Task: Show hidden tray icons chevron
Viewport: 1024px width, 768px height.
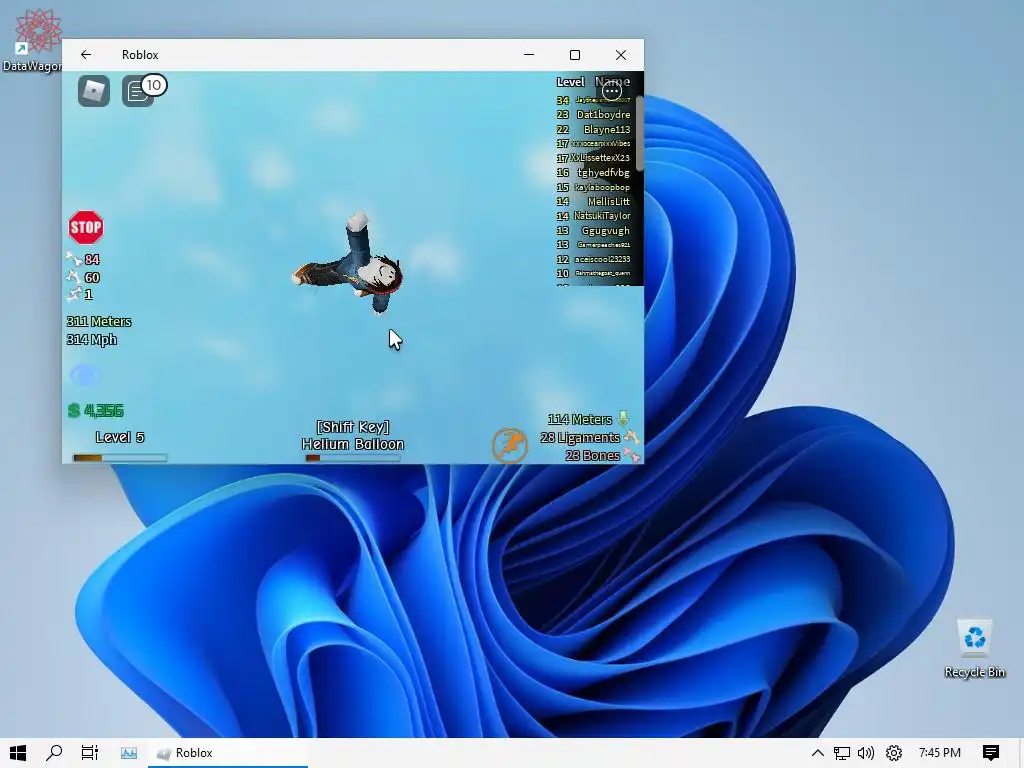Action: pos(818,753)
